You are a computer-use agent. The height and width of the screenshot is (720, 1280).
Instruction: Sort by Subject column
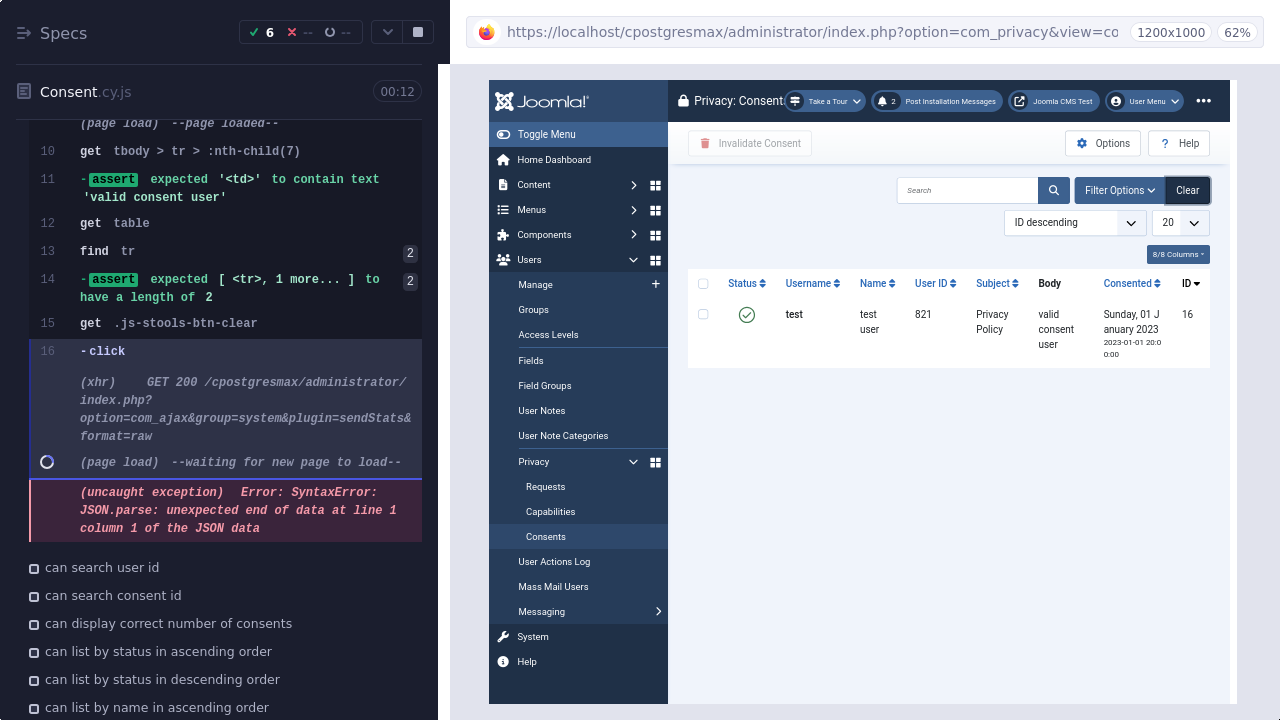click(998, 284)
